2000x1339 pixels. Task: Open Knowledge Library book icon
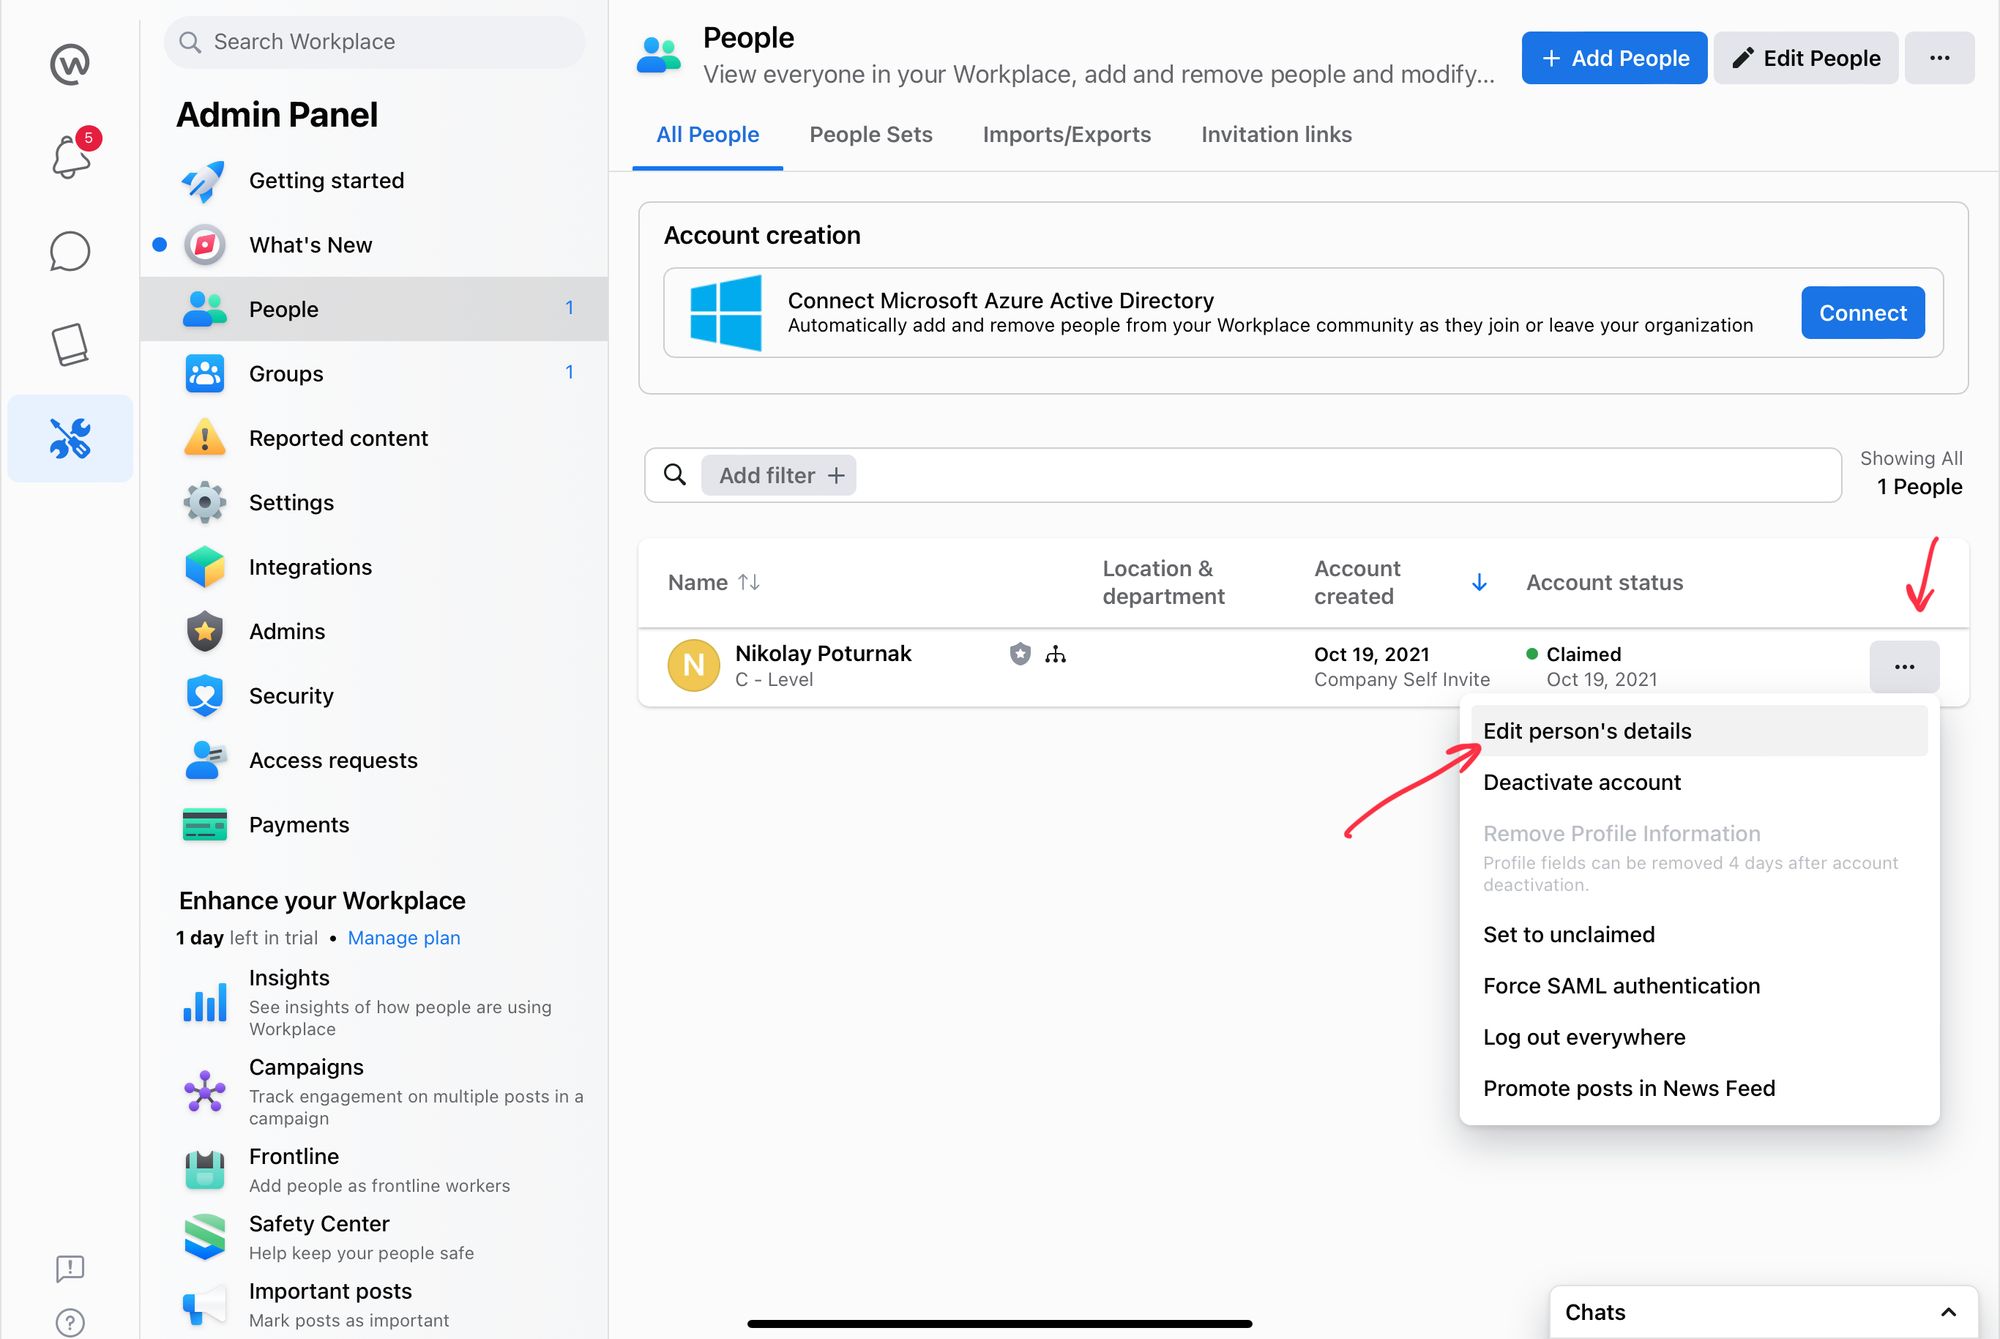pyautogui.click(x=70, y=344)
